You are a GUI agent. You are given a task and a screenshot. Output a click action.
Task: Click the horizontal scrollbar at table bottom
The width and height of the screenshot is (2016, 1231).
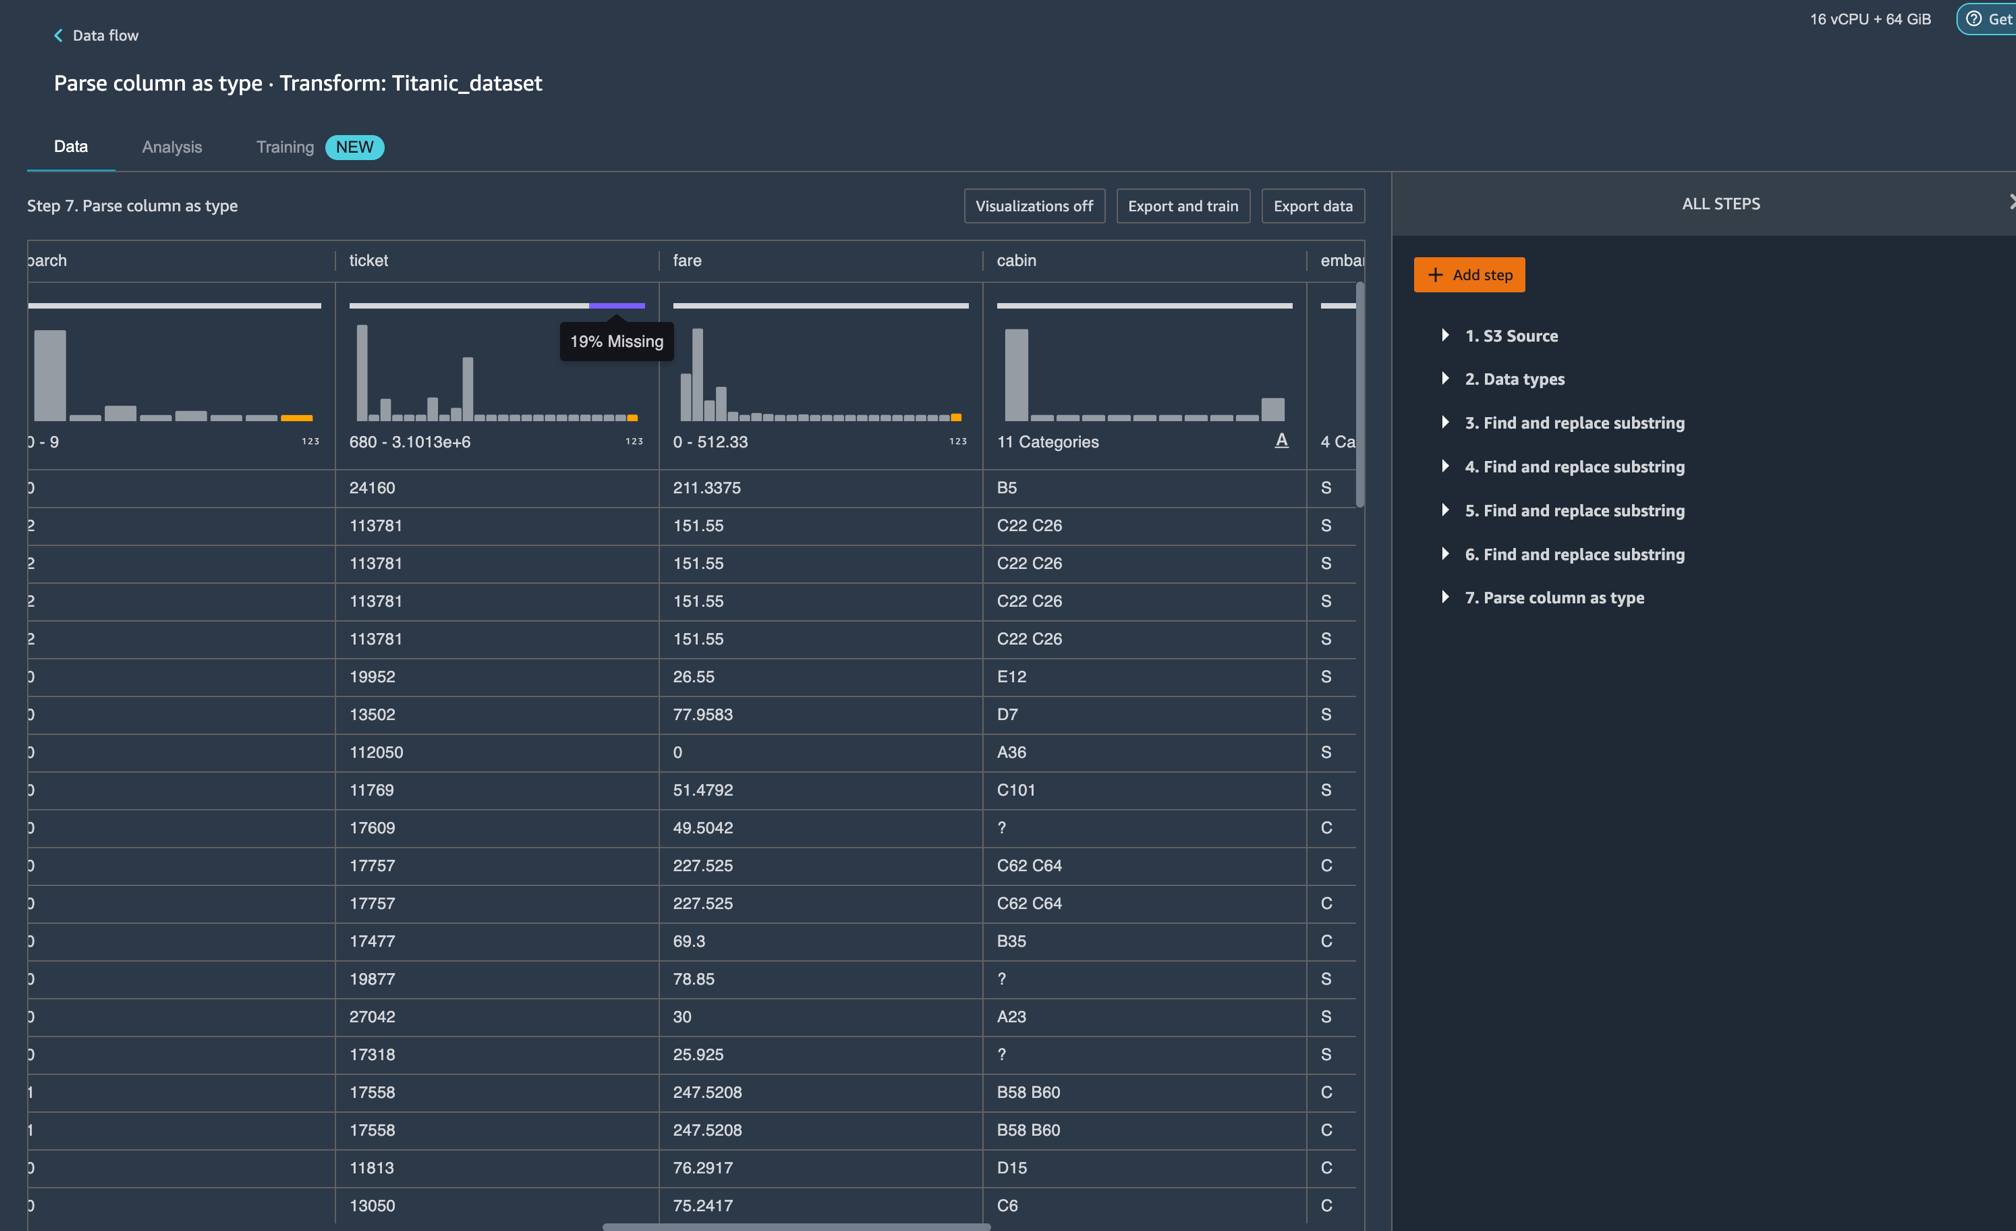pyautogui.click(x=796, y=1226)
